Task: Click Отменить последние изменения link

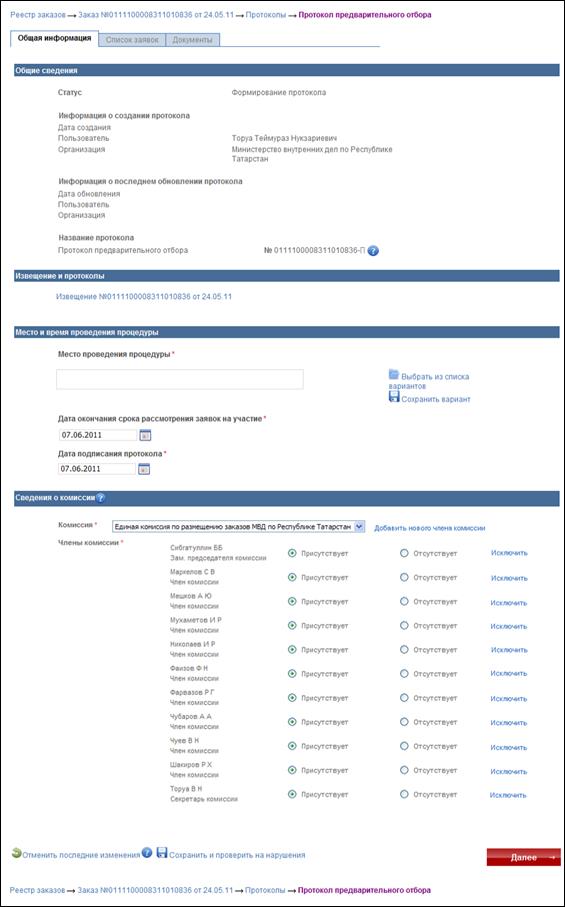Action: [x=81, y=855]
